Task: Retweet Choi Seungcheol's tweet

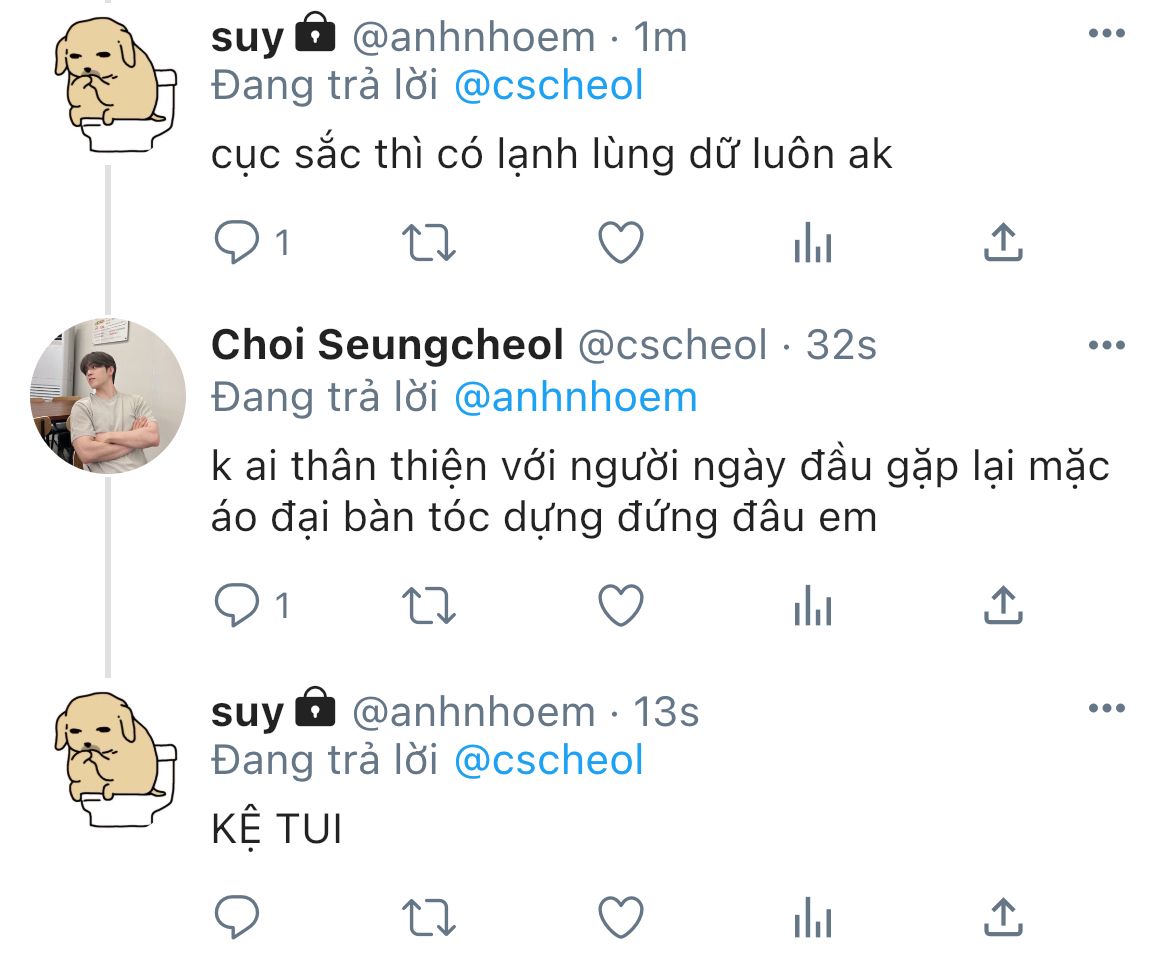Action: 428,605
